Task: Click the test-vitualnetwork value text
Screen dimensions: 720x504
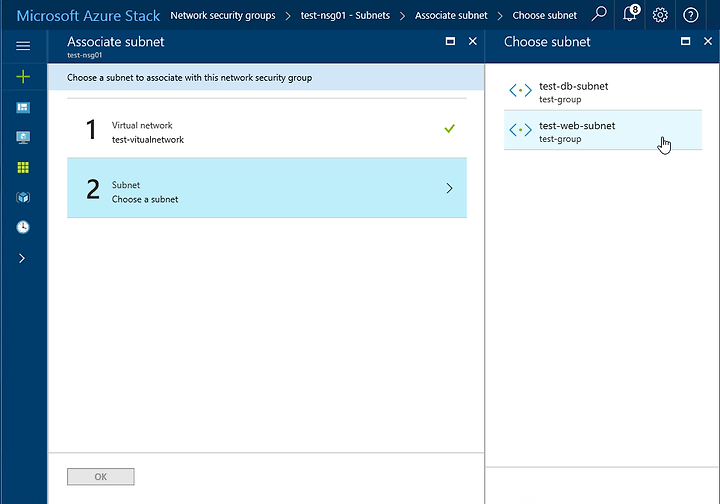Action: pos(148,140)
